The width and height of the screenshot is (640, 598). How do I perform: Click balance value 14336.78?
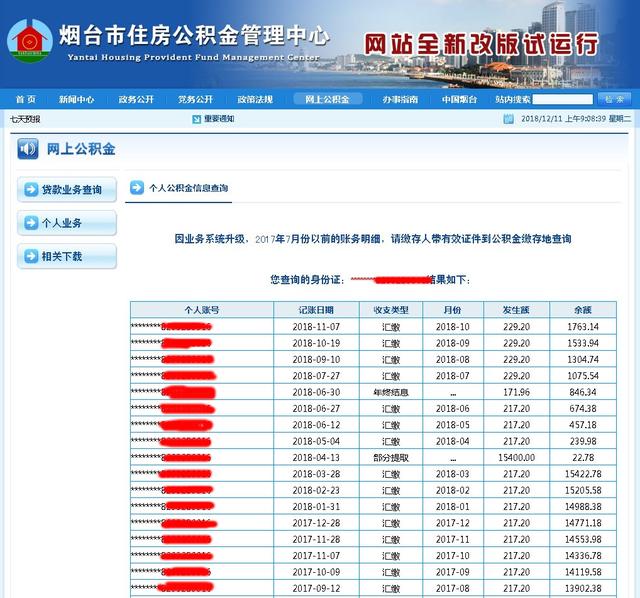click(x=583, y=556)
